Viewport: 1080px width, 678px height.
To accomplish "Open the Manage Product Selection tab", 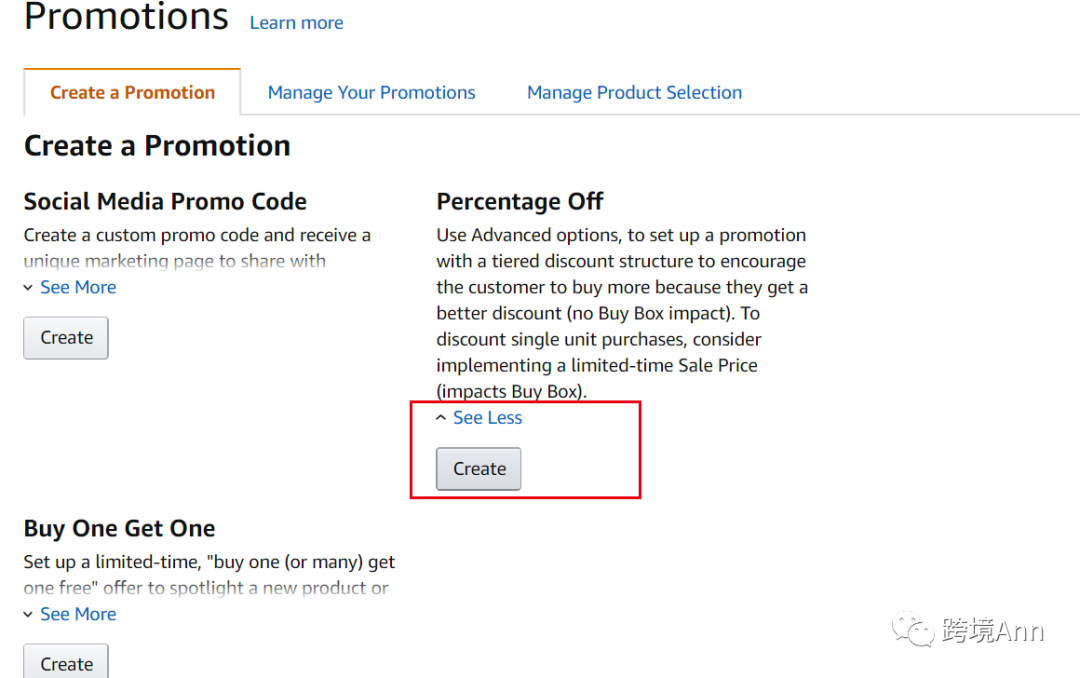I will pos(634,93).
